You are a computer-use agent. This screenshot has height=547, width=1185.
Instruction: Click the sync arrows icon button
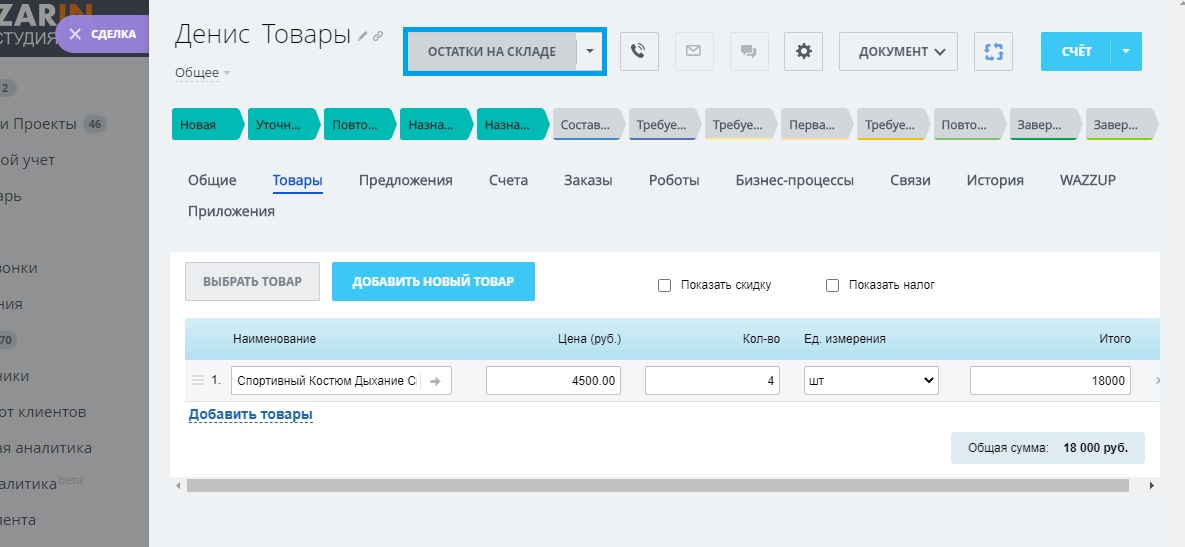[x=993, y=51]
